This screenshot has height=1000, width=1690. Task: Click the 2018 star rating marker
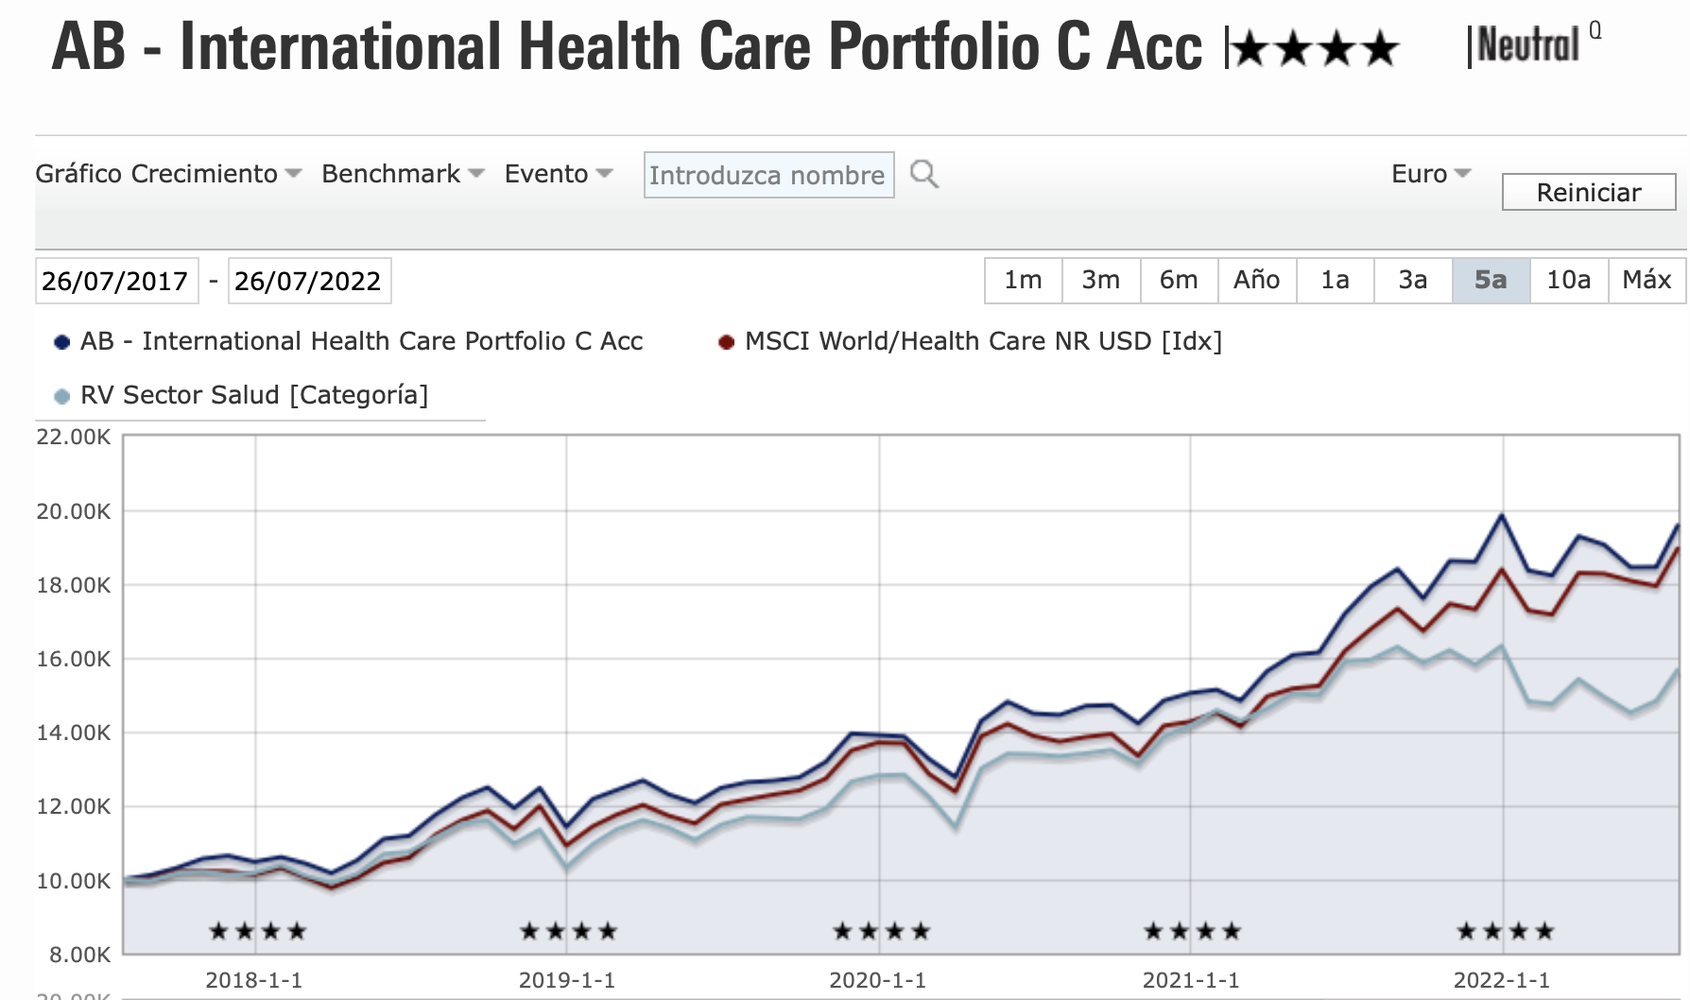pyautogui.click(x=257, y=932)
